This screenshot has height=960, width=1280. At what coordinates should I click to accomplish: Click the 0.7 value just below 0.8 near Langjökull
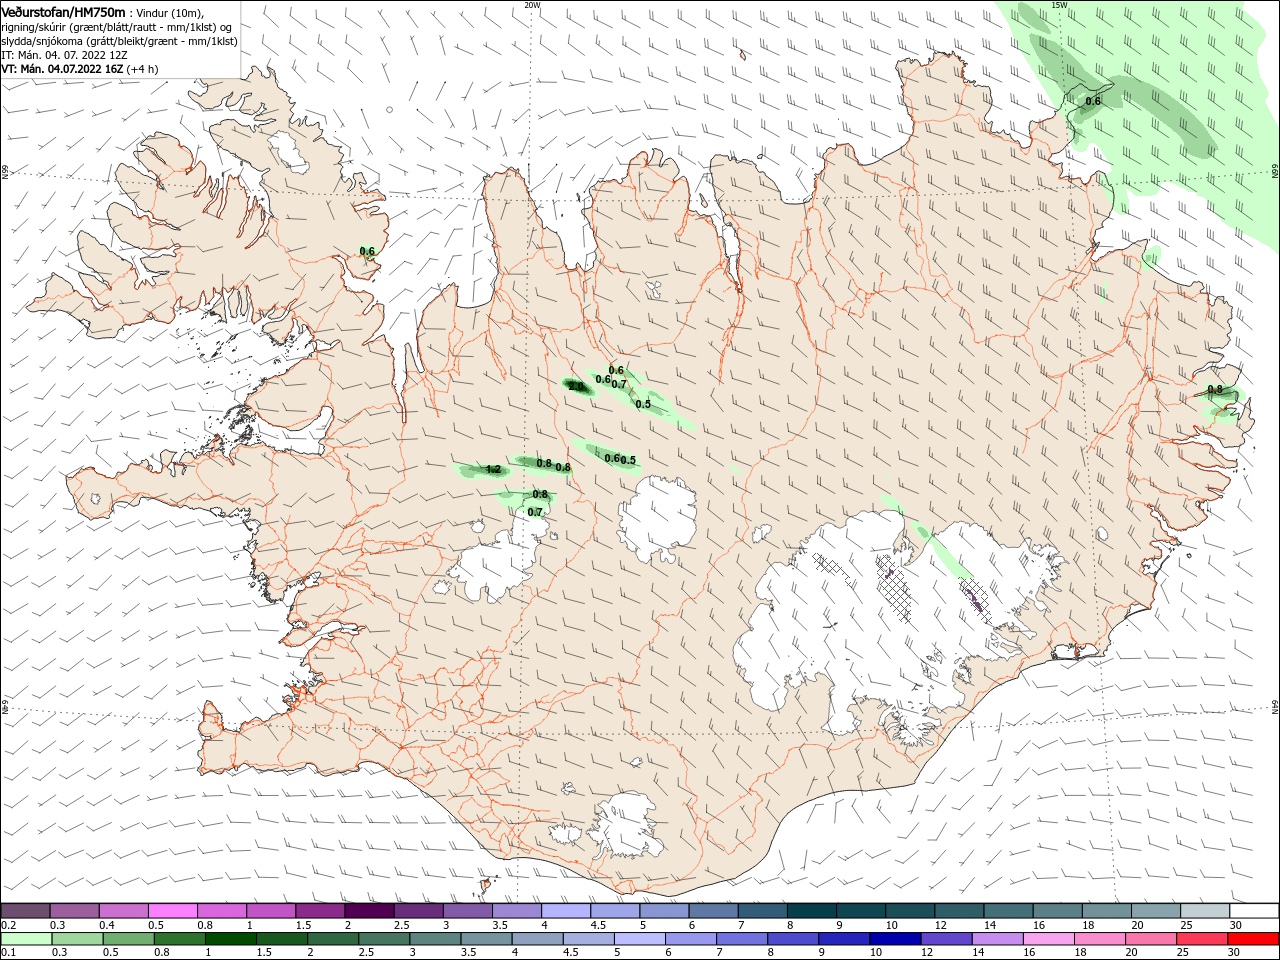click(x=535, y=512)
